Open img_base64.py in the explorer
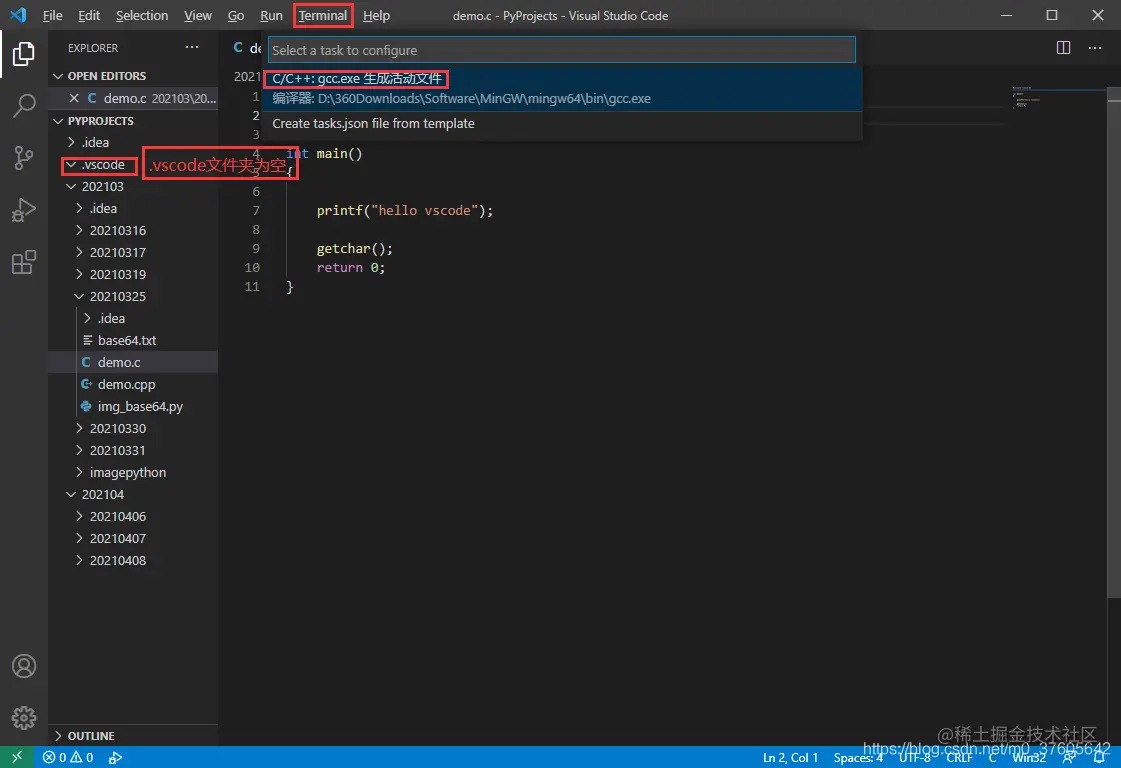This screenshot has height=768, width=1121. click(132, 406)
